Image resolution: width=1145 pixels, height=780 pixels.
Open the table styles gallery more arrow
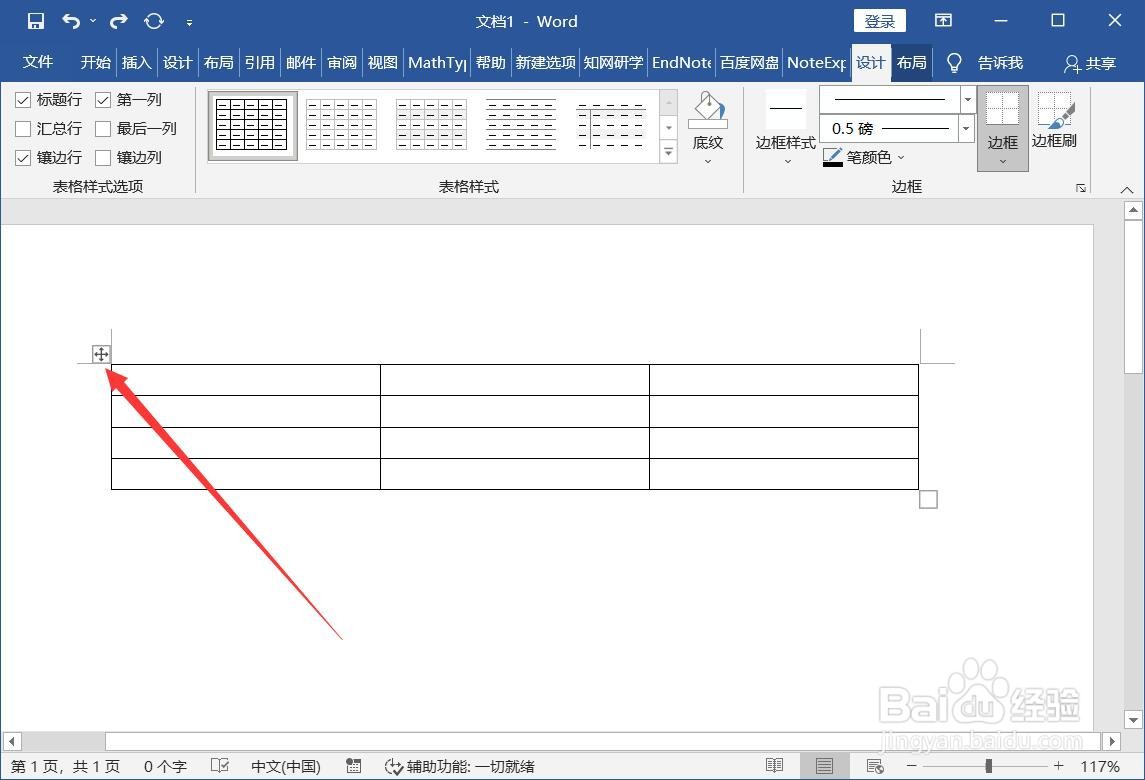point(668,152)
